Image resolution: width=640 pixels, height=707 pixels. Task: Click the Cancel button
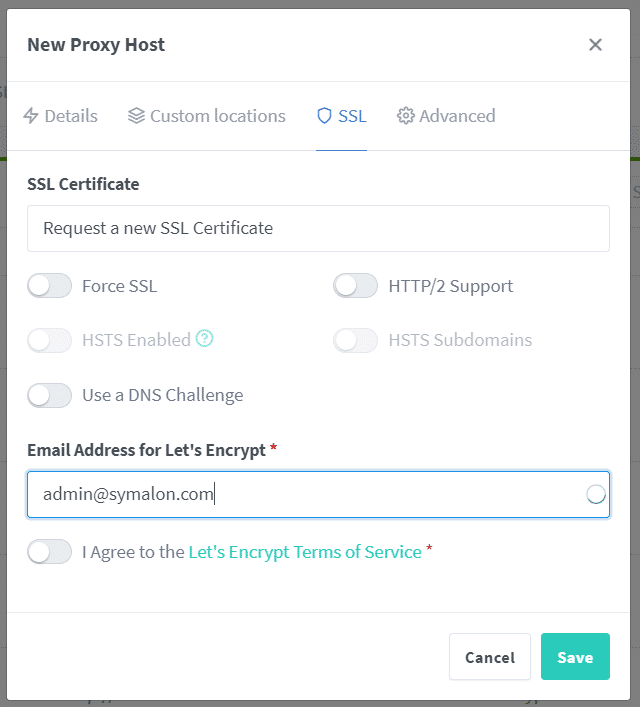coord(490,657)
